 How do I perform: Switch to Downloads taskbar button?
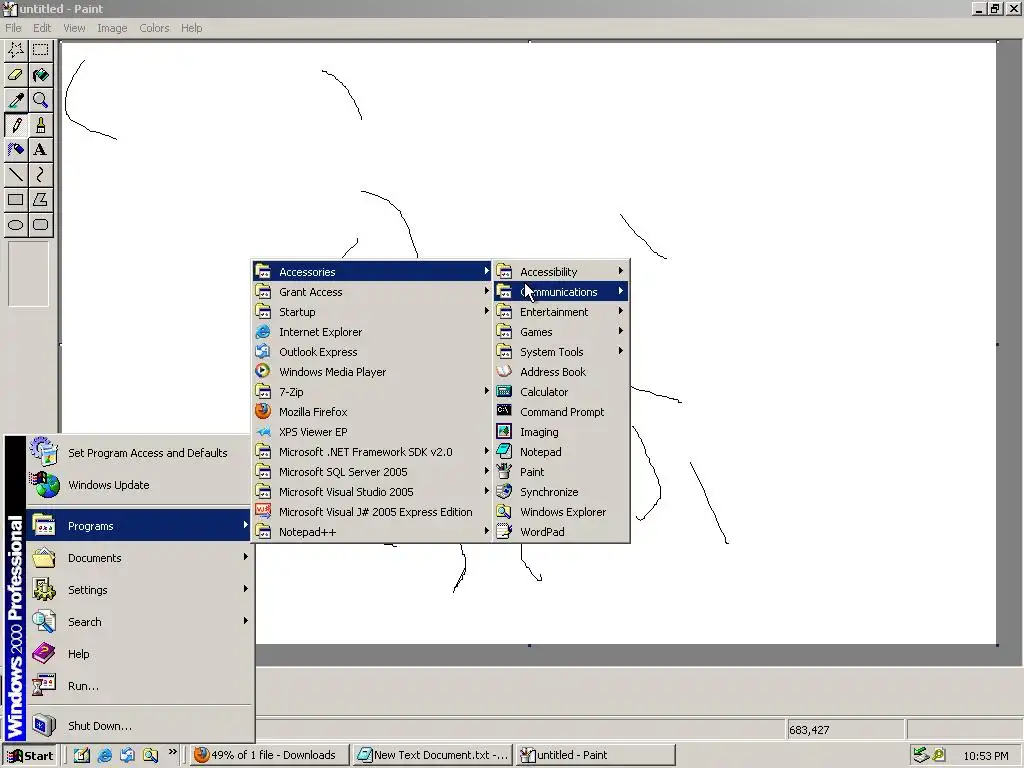click(270, 756)
